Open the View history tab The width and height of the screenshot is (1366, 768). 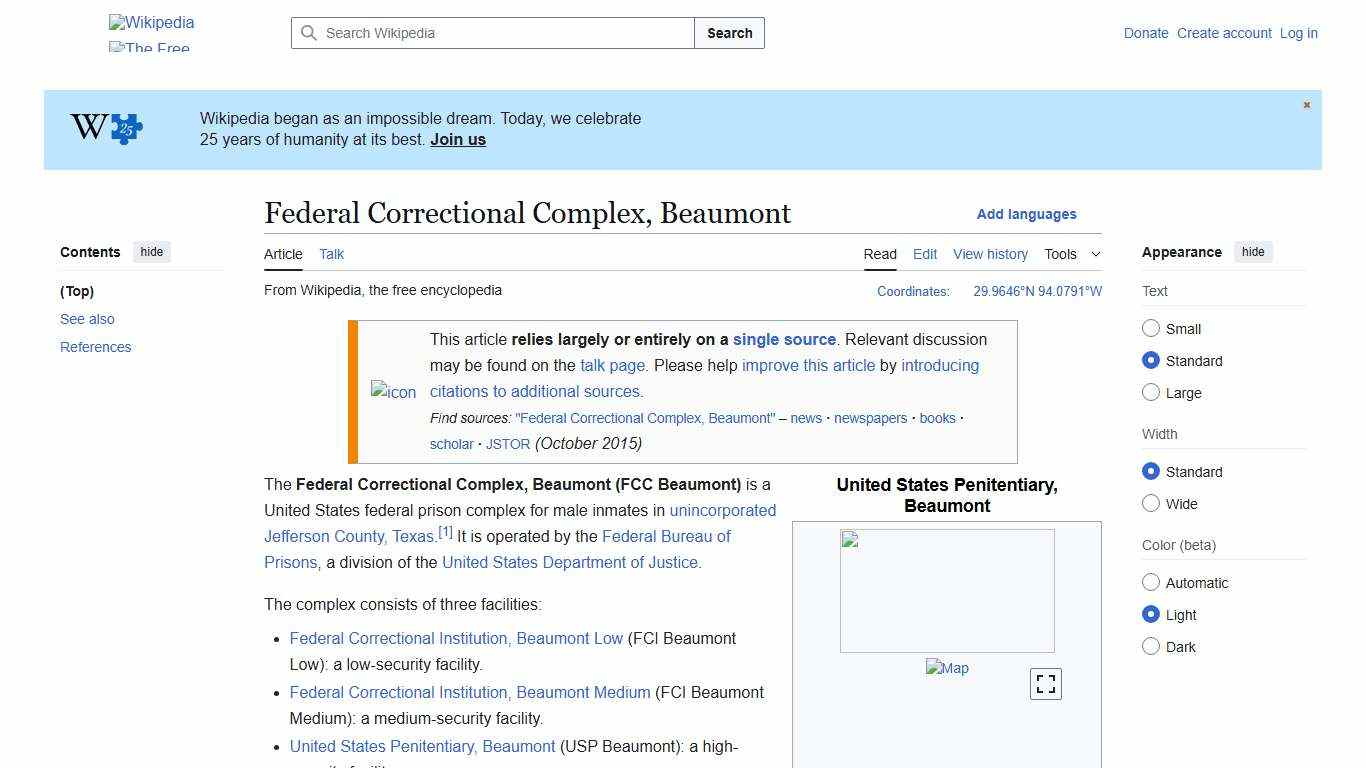990,254
